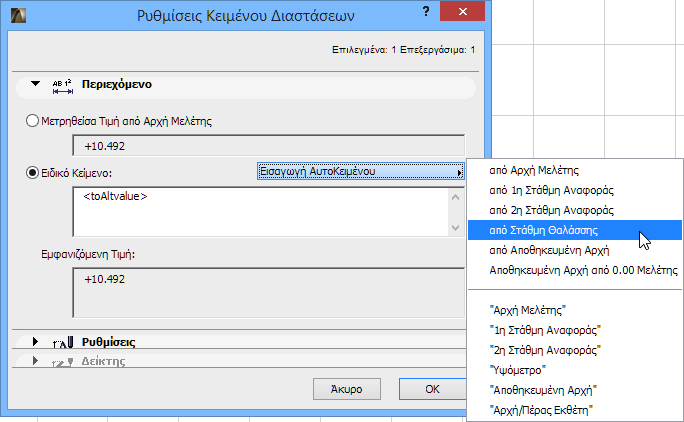Click the Εμφανιζόμενη Τιμή displayed value box
This screenshot has width=684, height=422.
pyautogui.click(x=269, y=293)
